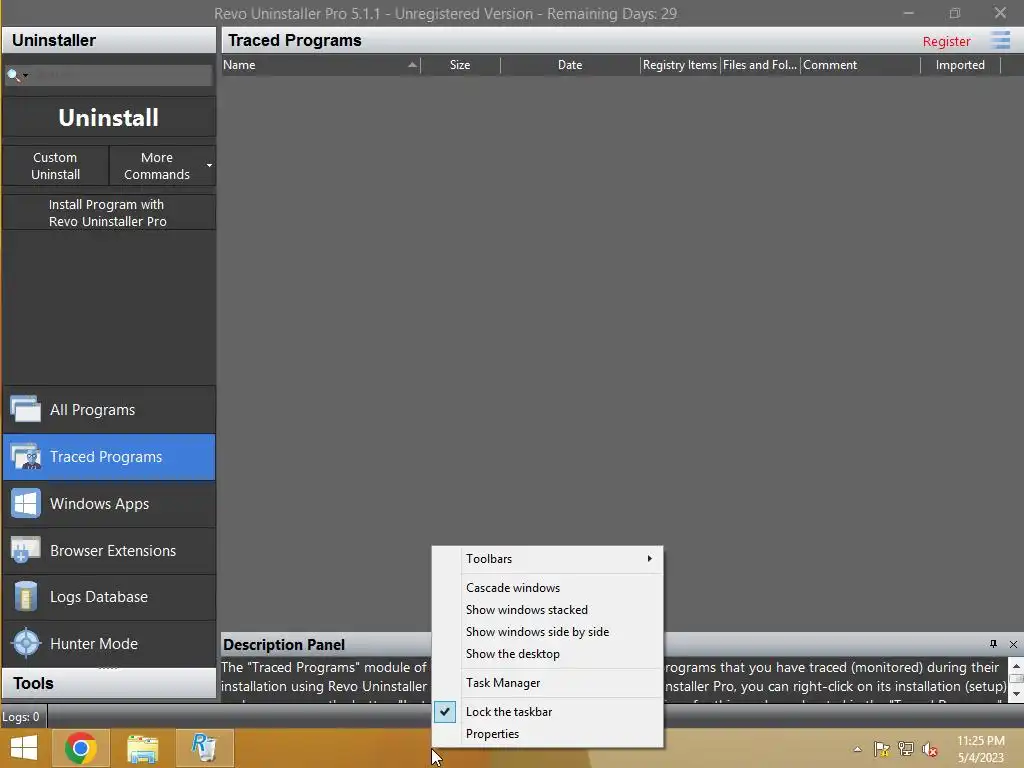Sort by the Imported column

pos(960,65)
